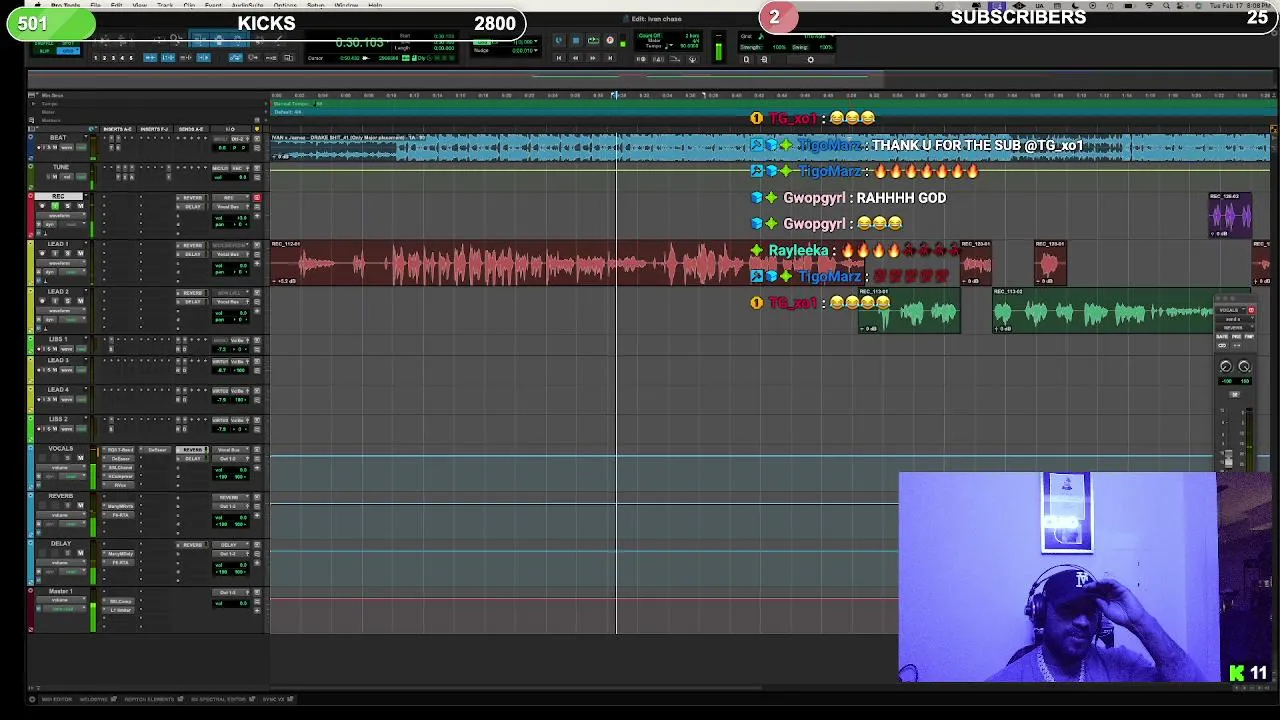1280x720 pixels.
Task: Open REC track waveform view selector
Action: 60,216
